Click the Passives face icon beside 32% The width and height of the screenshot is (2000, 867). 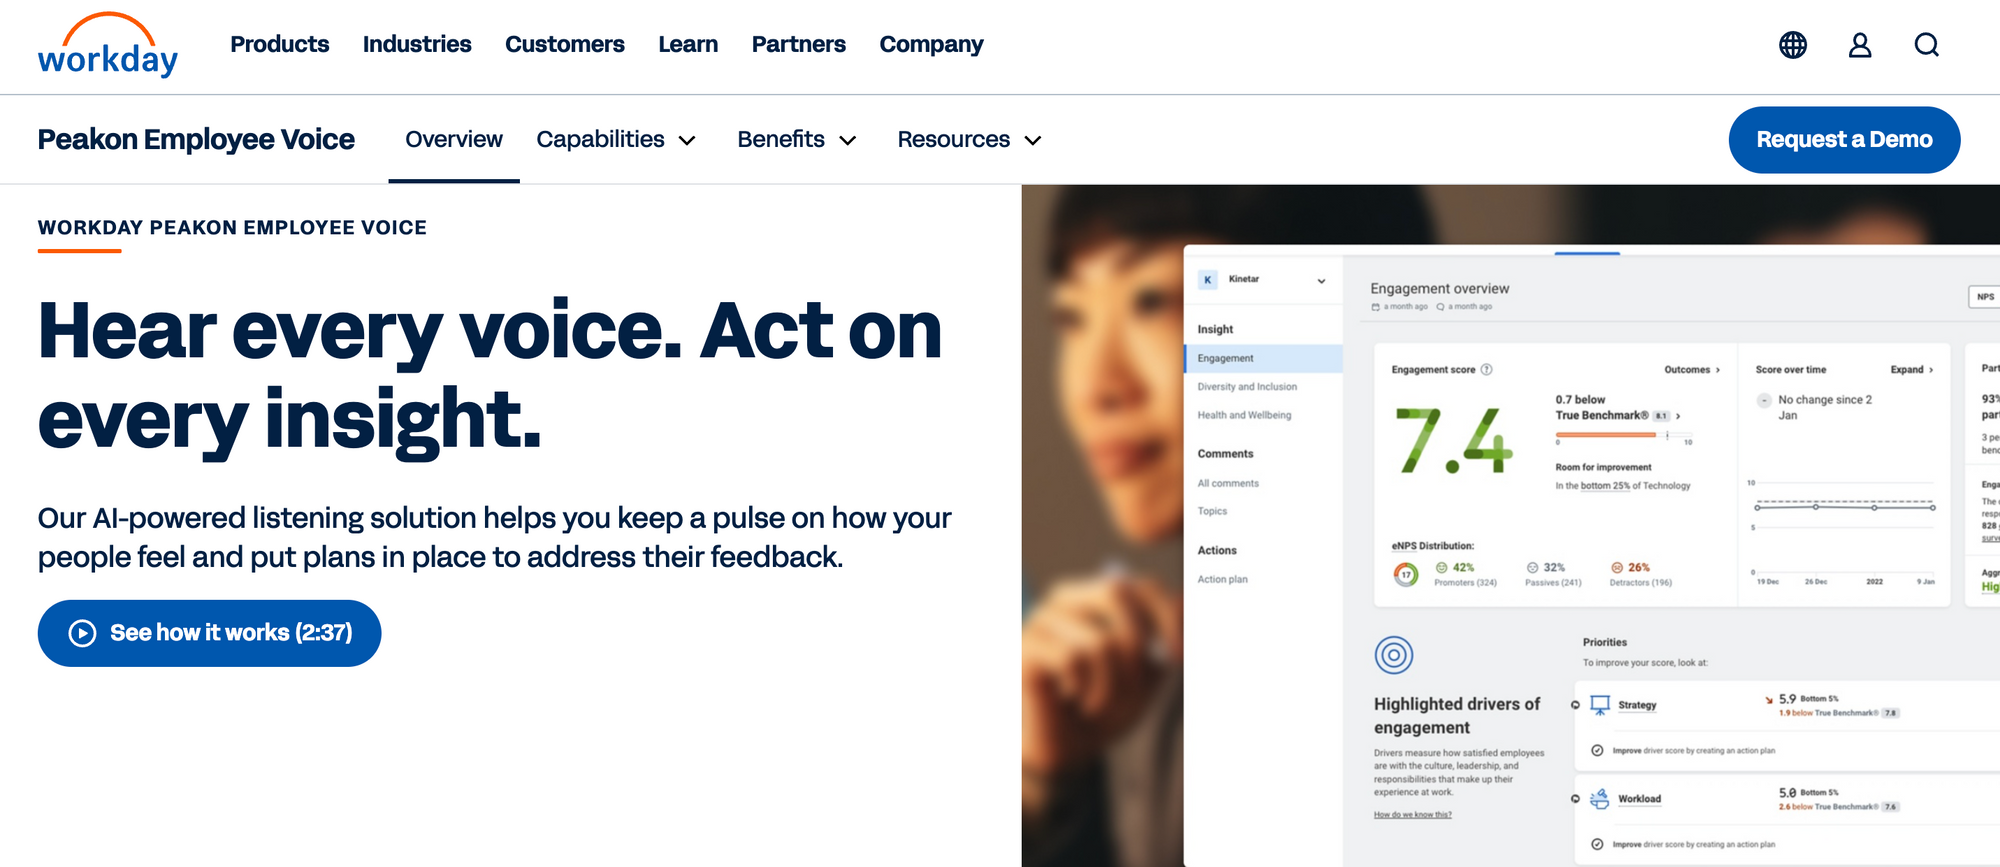[1532, 567]
